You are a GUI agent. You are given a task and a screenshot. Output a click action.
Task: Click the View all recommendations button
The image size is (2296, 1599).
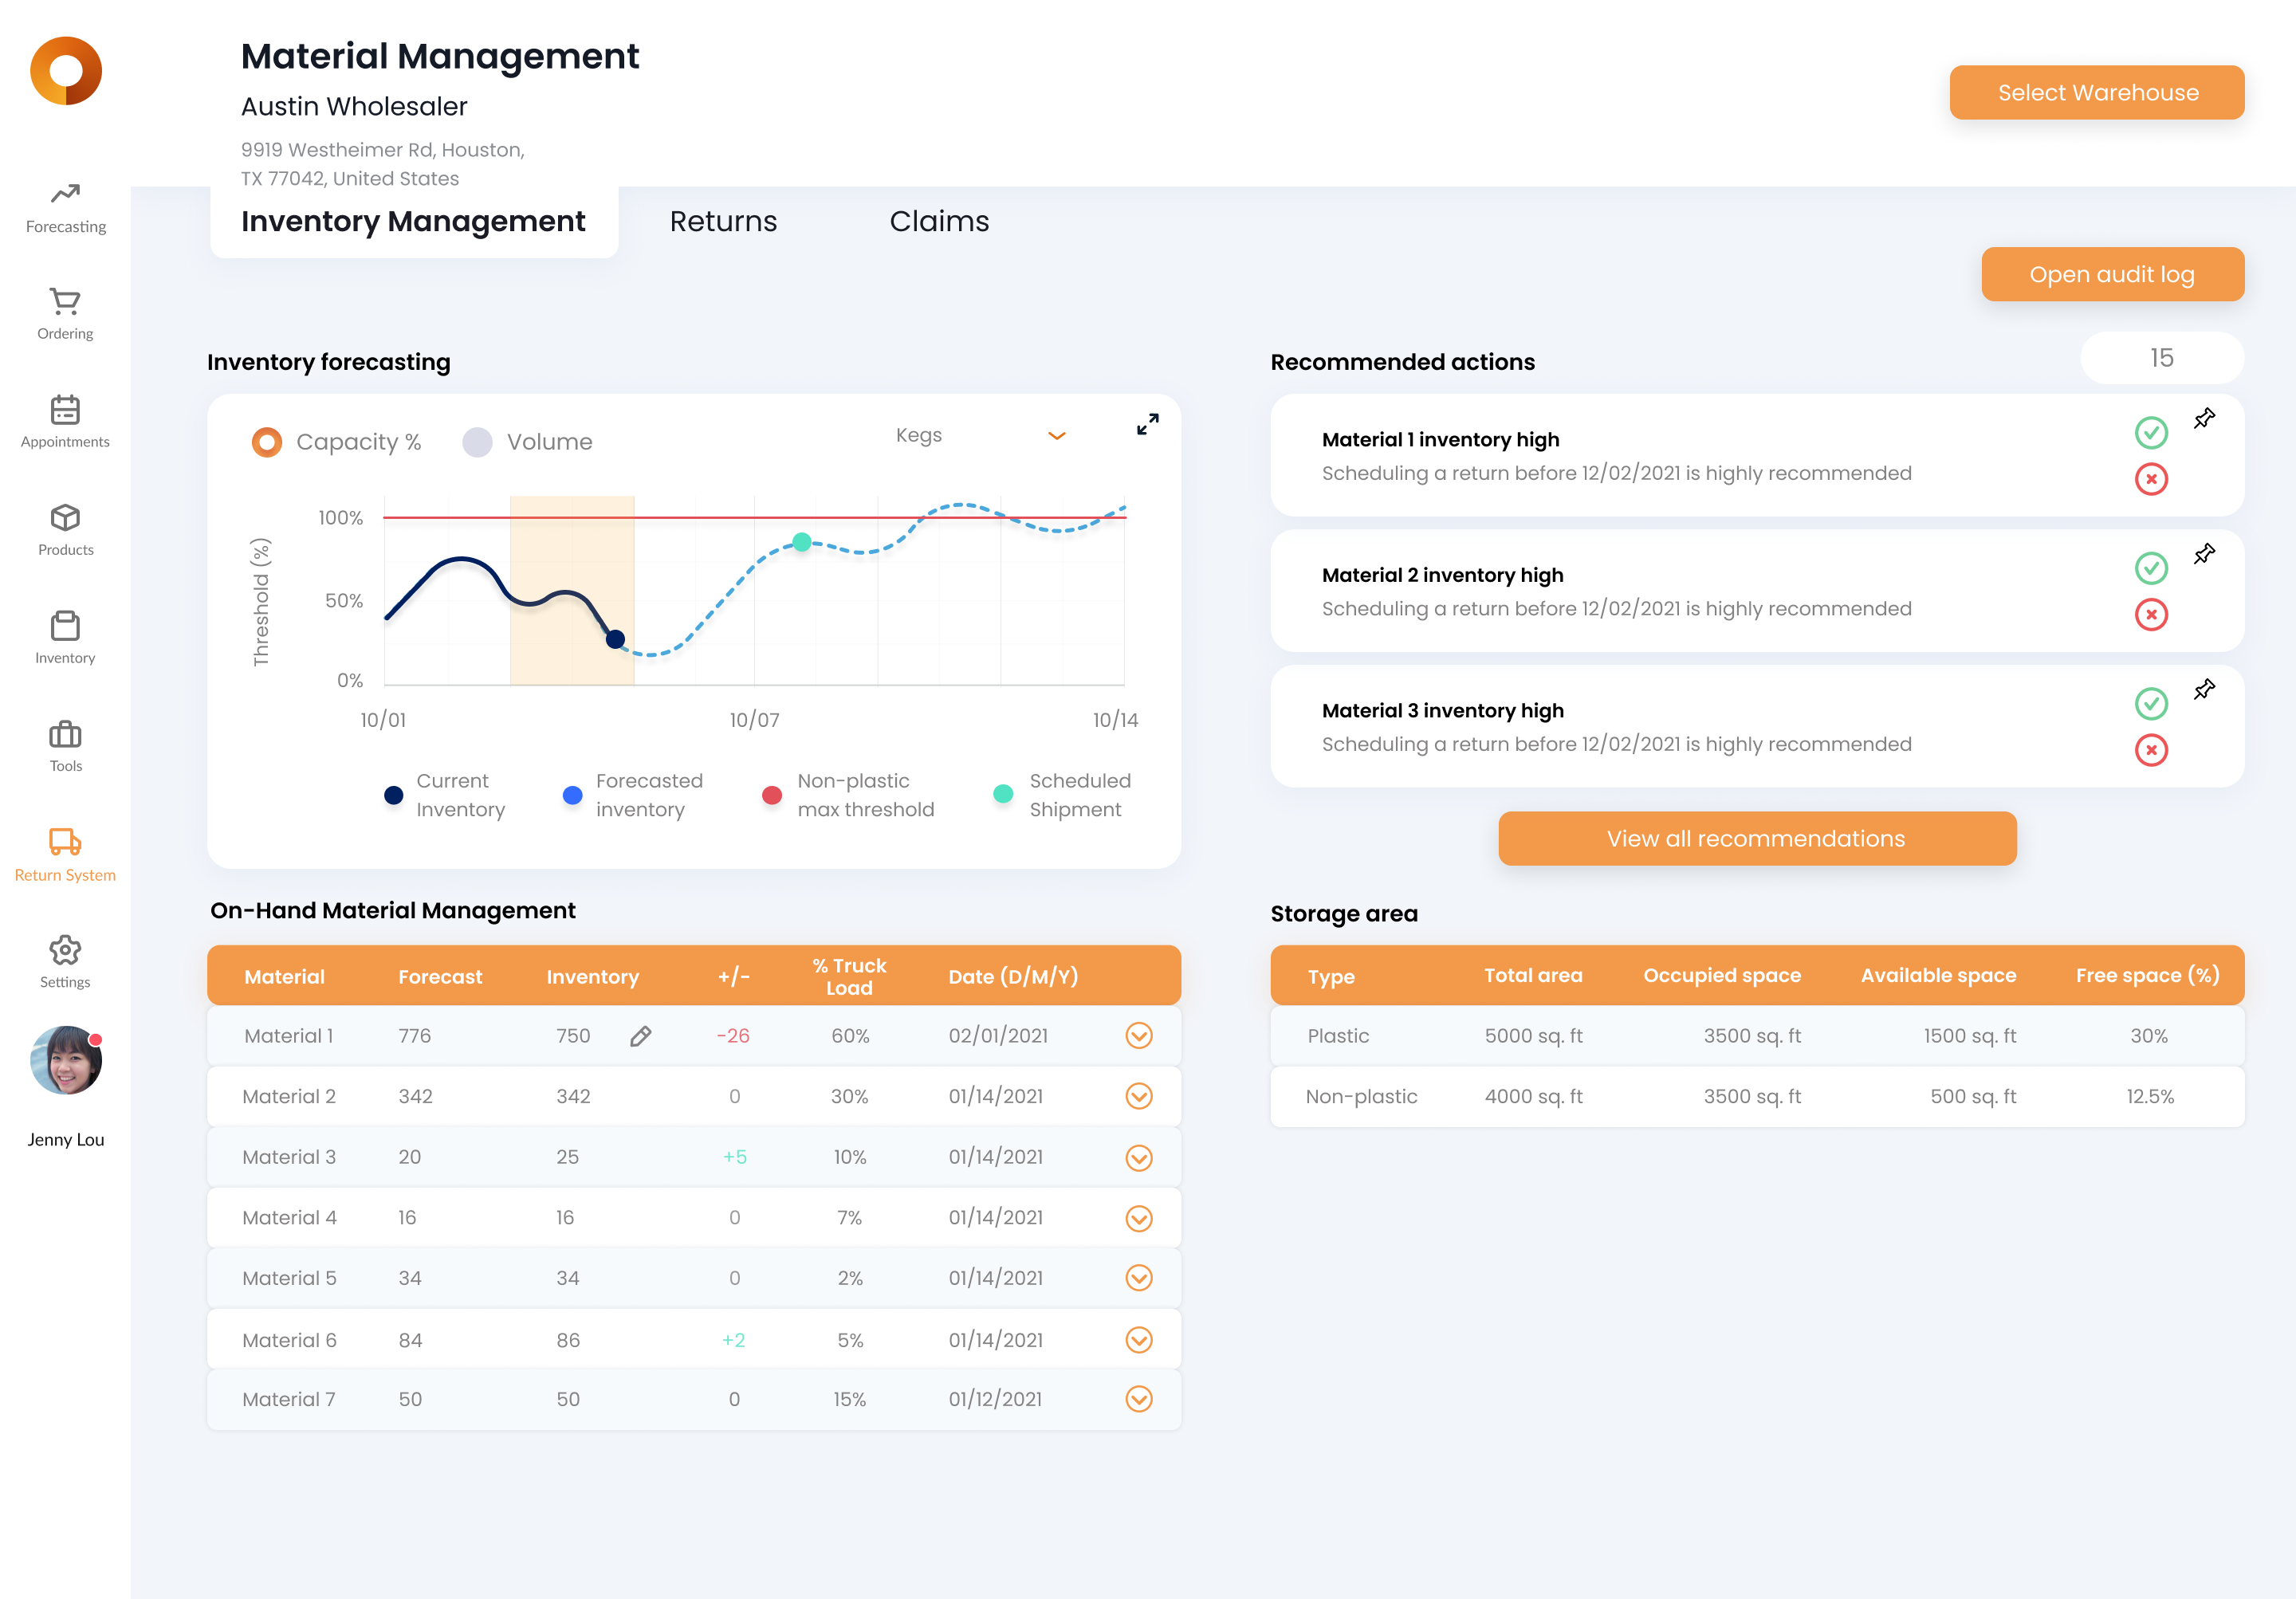[x=1756, y=838]
